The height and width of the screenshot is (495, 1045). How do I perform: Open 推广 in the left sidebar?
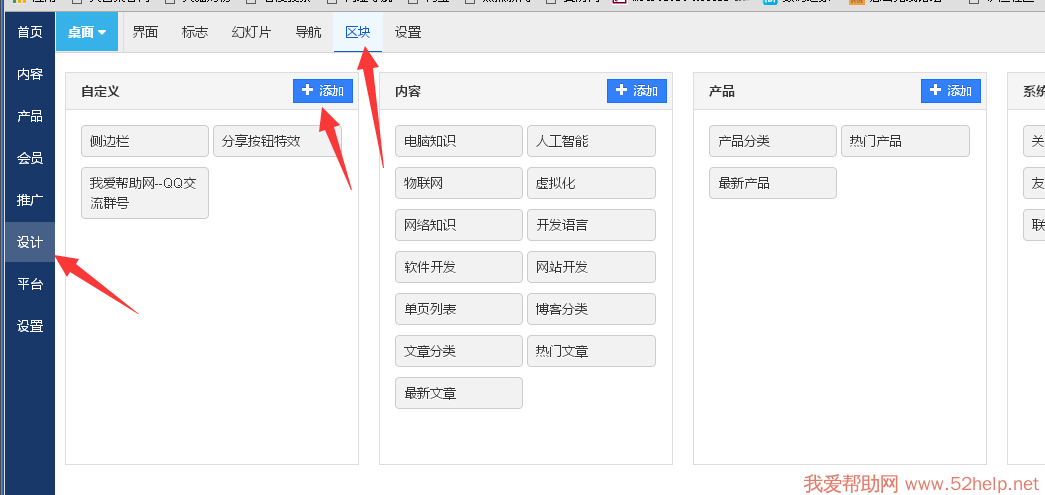coord(30,200)
